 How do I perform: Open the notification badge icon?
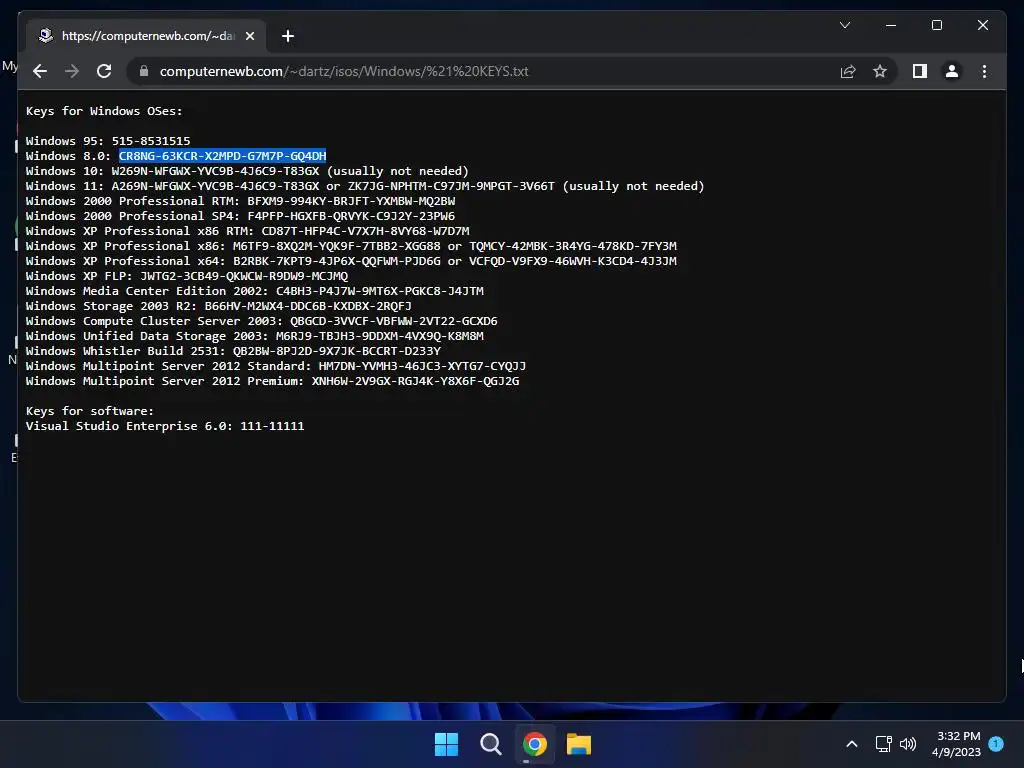[996, 744]
